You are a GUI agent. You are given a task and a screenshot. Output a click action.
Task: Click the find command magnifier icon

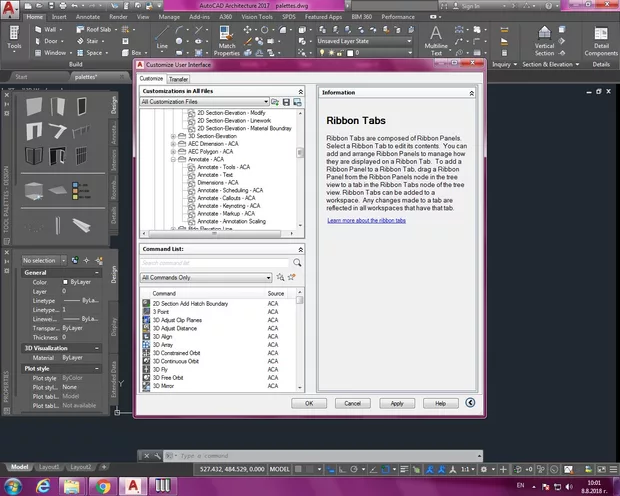(297, 263)
